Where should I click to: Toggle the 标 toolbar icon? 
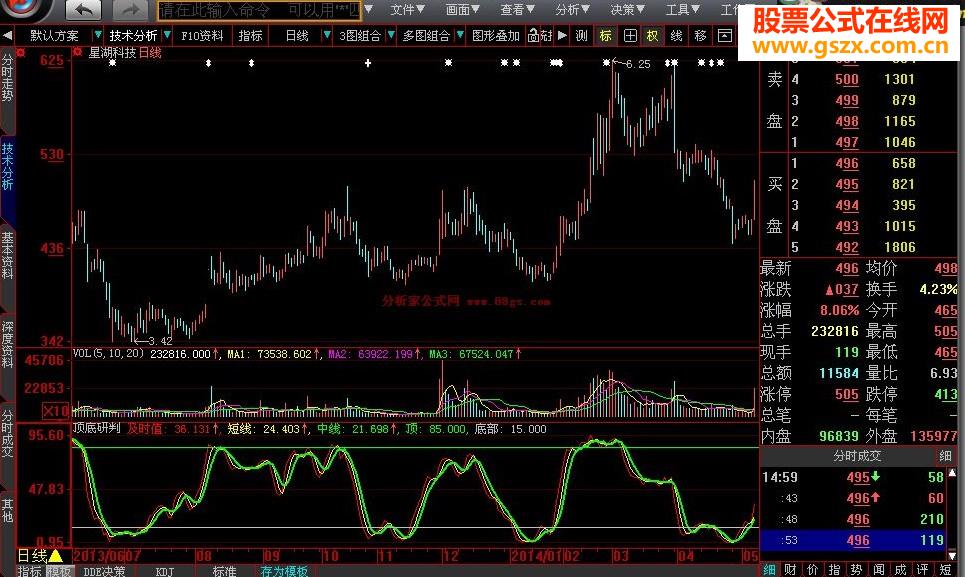coord(606,36)
